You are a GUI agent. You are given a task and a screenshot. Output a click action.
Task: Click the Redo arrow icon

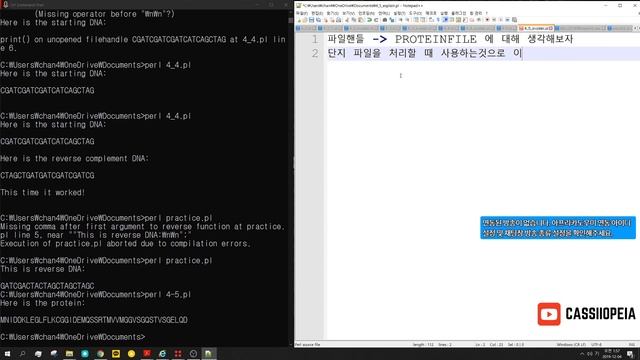pyautogui.click(x=376, y=20)
